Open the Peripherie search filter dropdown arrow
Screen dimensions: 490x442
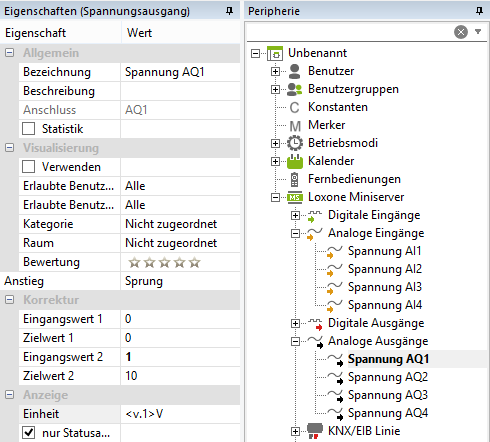pos(478,32)
